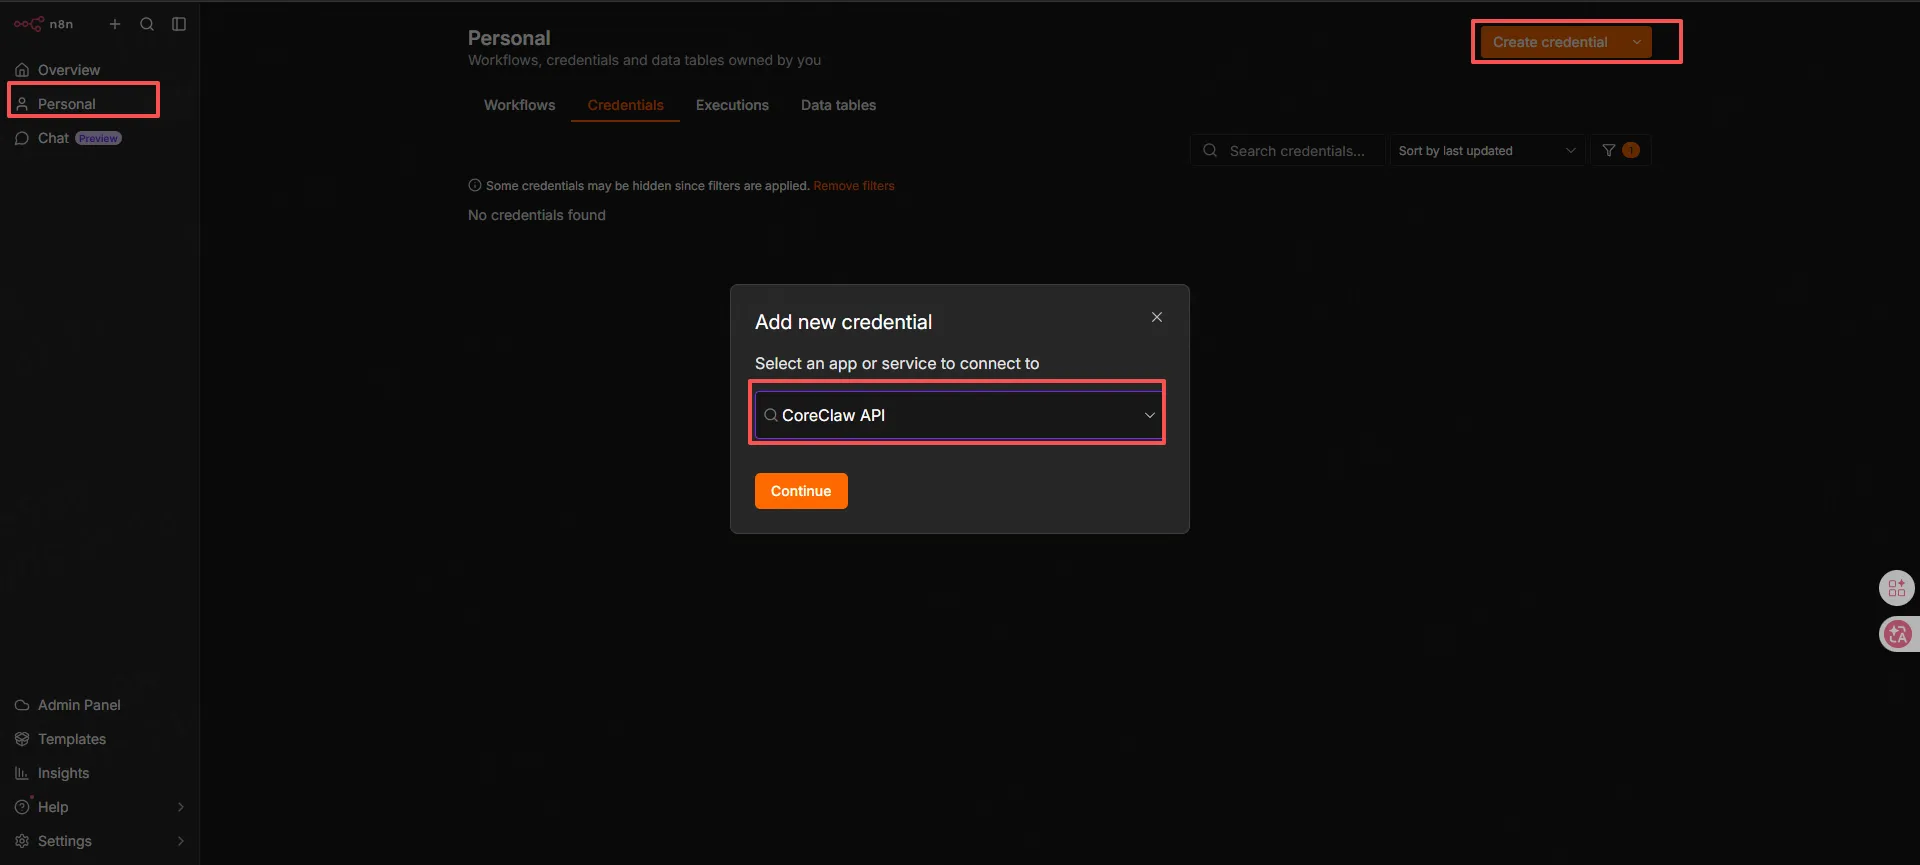Click the Templates package icon
1920x865 pixels.
pyautogui.click(x=22, y=739)
